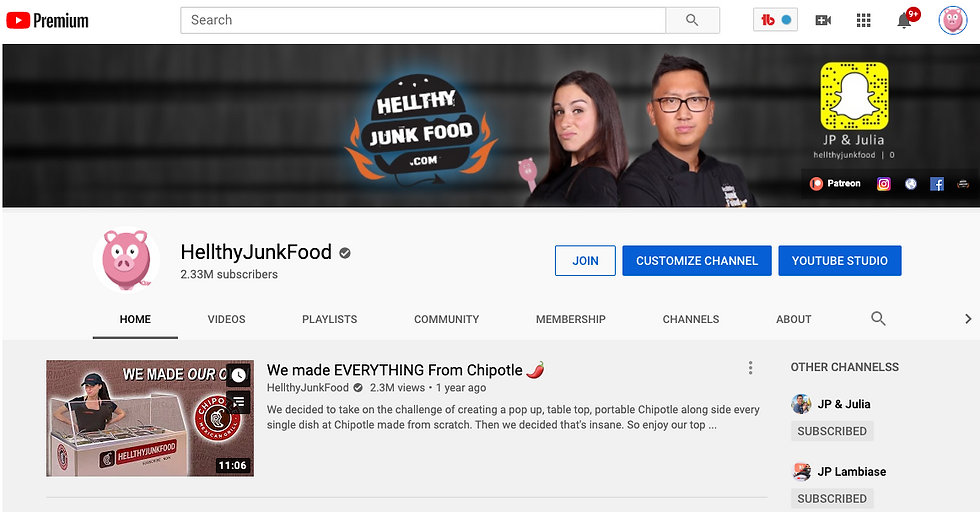Go to the COMMUNITY tab
Image resolution: width=980 pixels, height=512 pixels.
click(x=446, y=319)
